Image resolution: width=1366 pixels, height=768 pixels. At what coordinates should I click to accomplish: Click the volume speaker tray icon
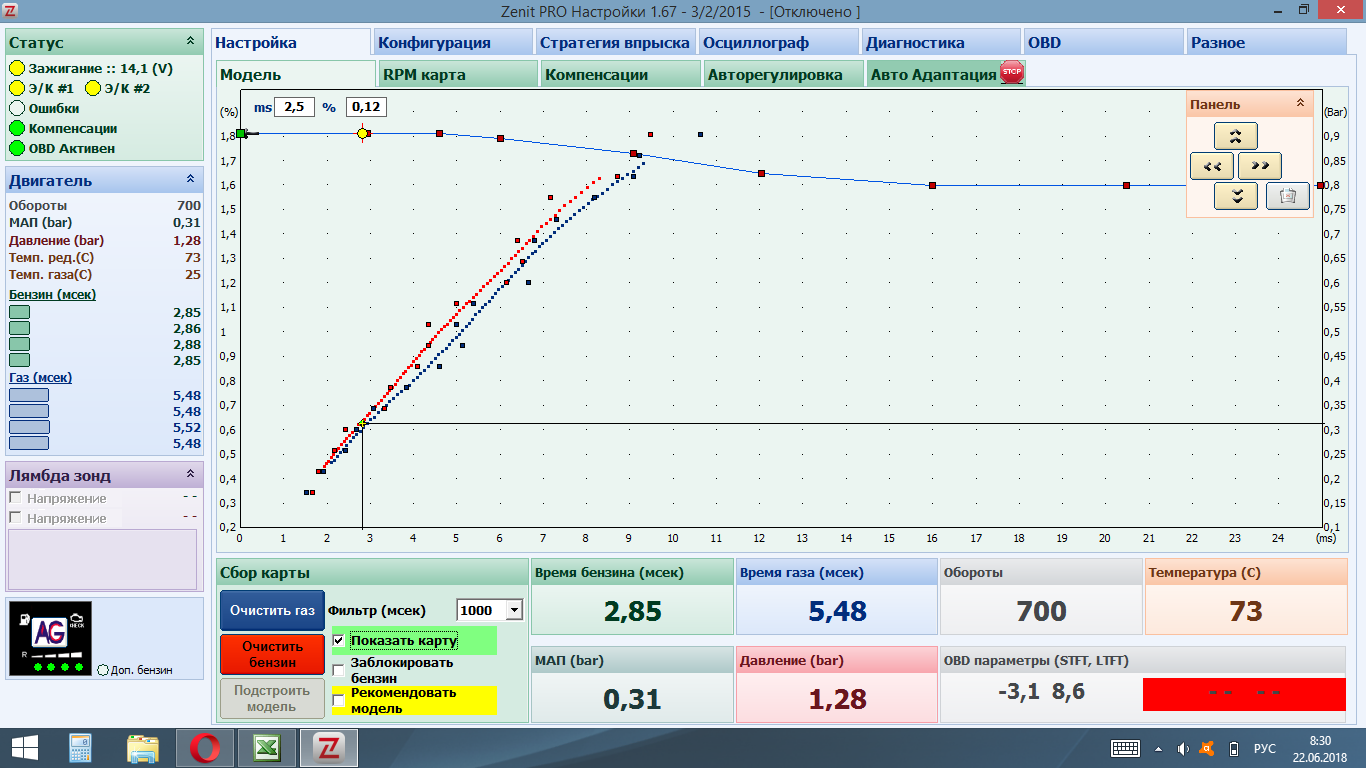coord(1183,748)
